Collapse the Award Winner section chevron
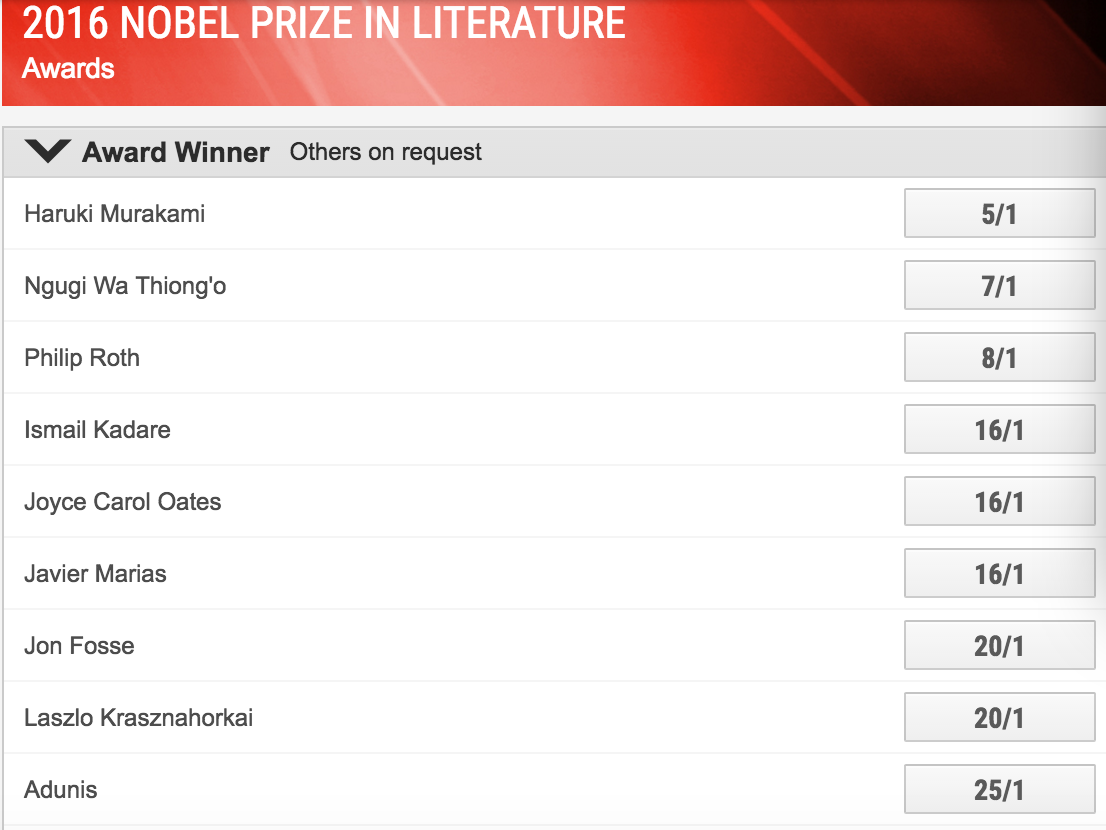 click(49, 152)
